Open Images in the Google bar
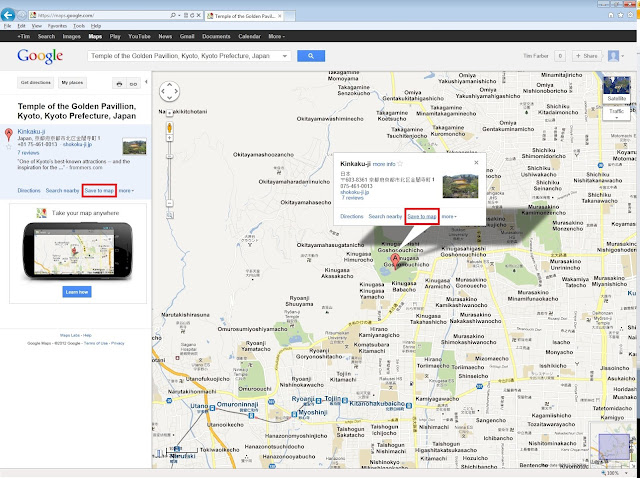The width and height of the screenshot is (640, 478). click(71, 36)
